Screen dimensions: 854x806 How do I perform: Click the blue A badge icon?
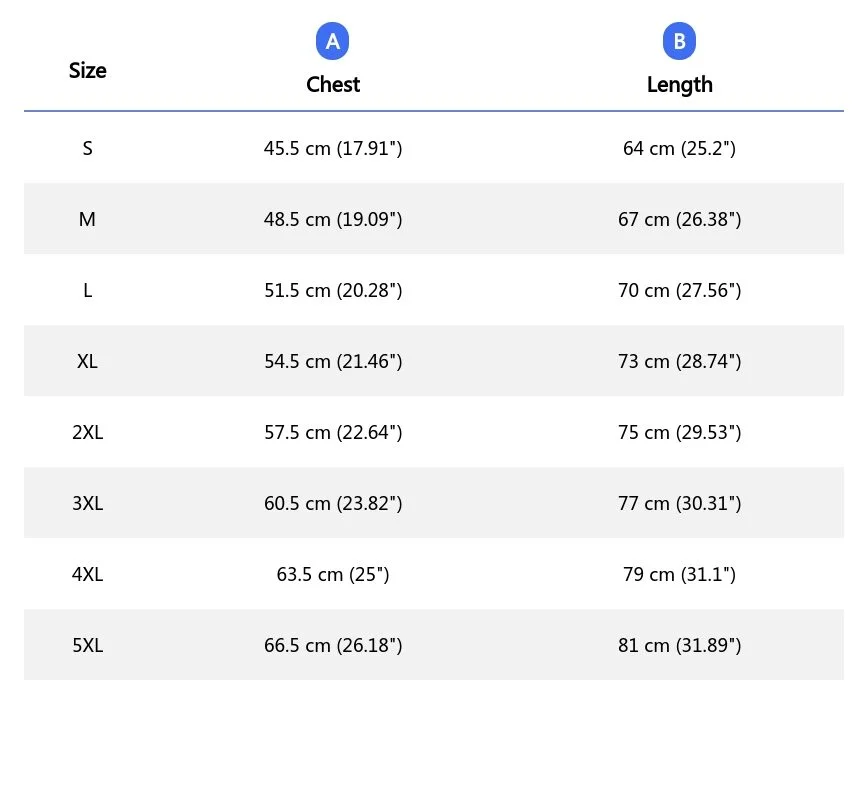pyautogui.click(x=333, y=42)
